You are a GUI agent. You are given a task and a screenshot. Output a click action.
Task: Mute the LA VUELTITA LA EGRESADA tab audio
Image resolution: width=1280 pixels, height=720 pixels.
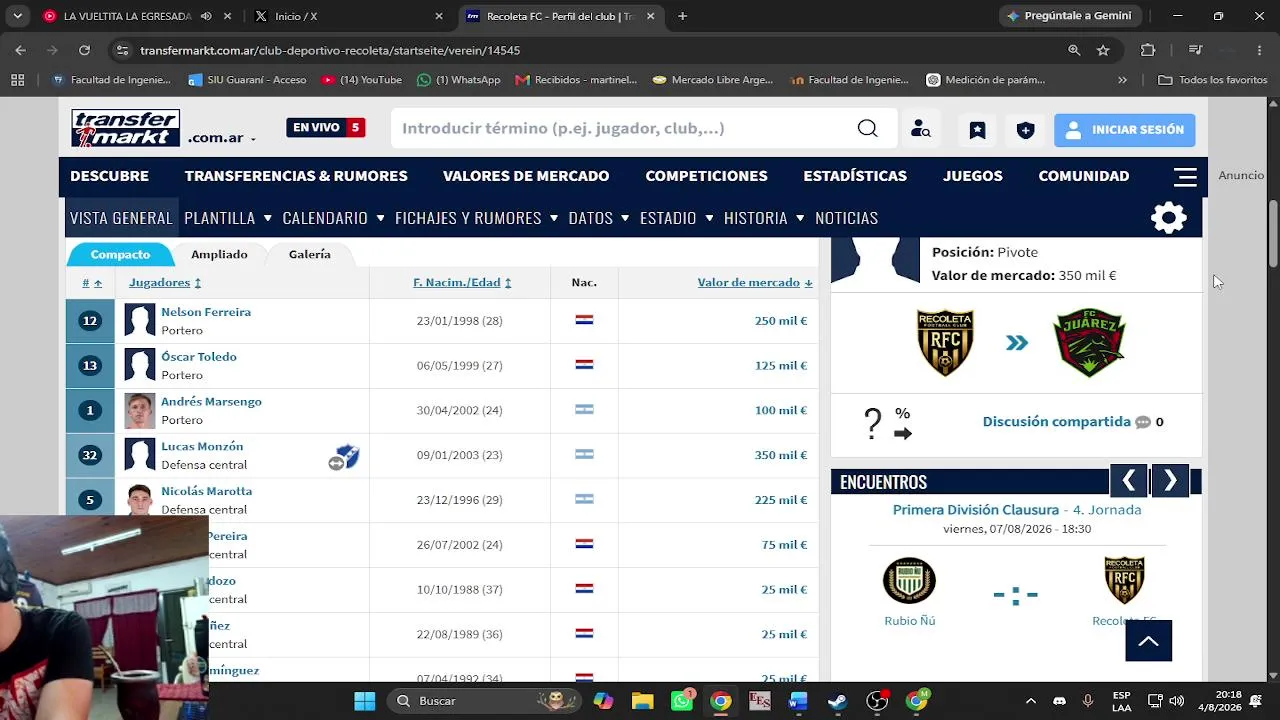point(206,17)
